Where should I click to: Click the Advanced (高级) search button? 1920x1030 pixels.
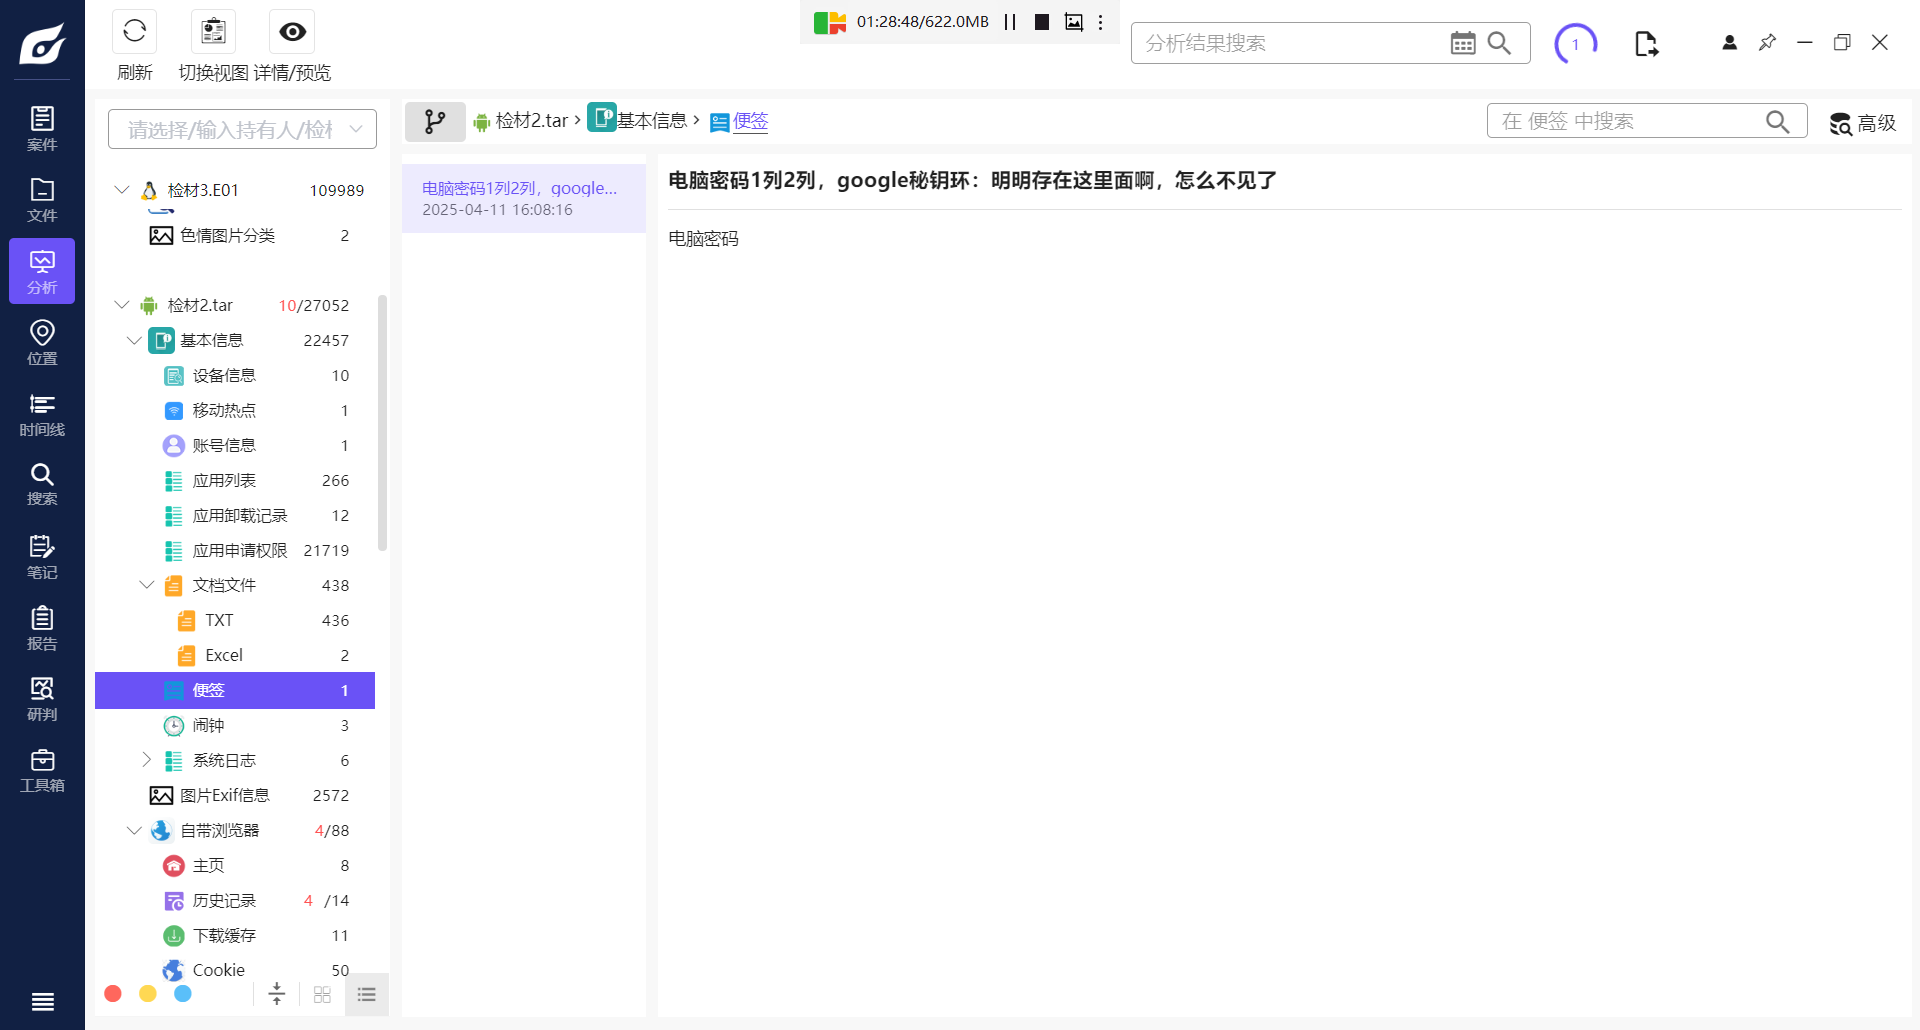(1863, 123)
